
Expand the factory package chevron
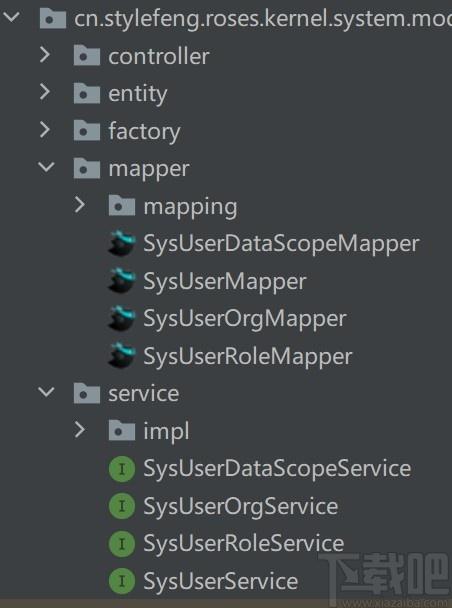[x=45, y=130]
